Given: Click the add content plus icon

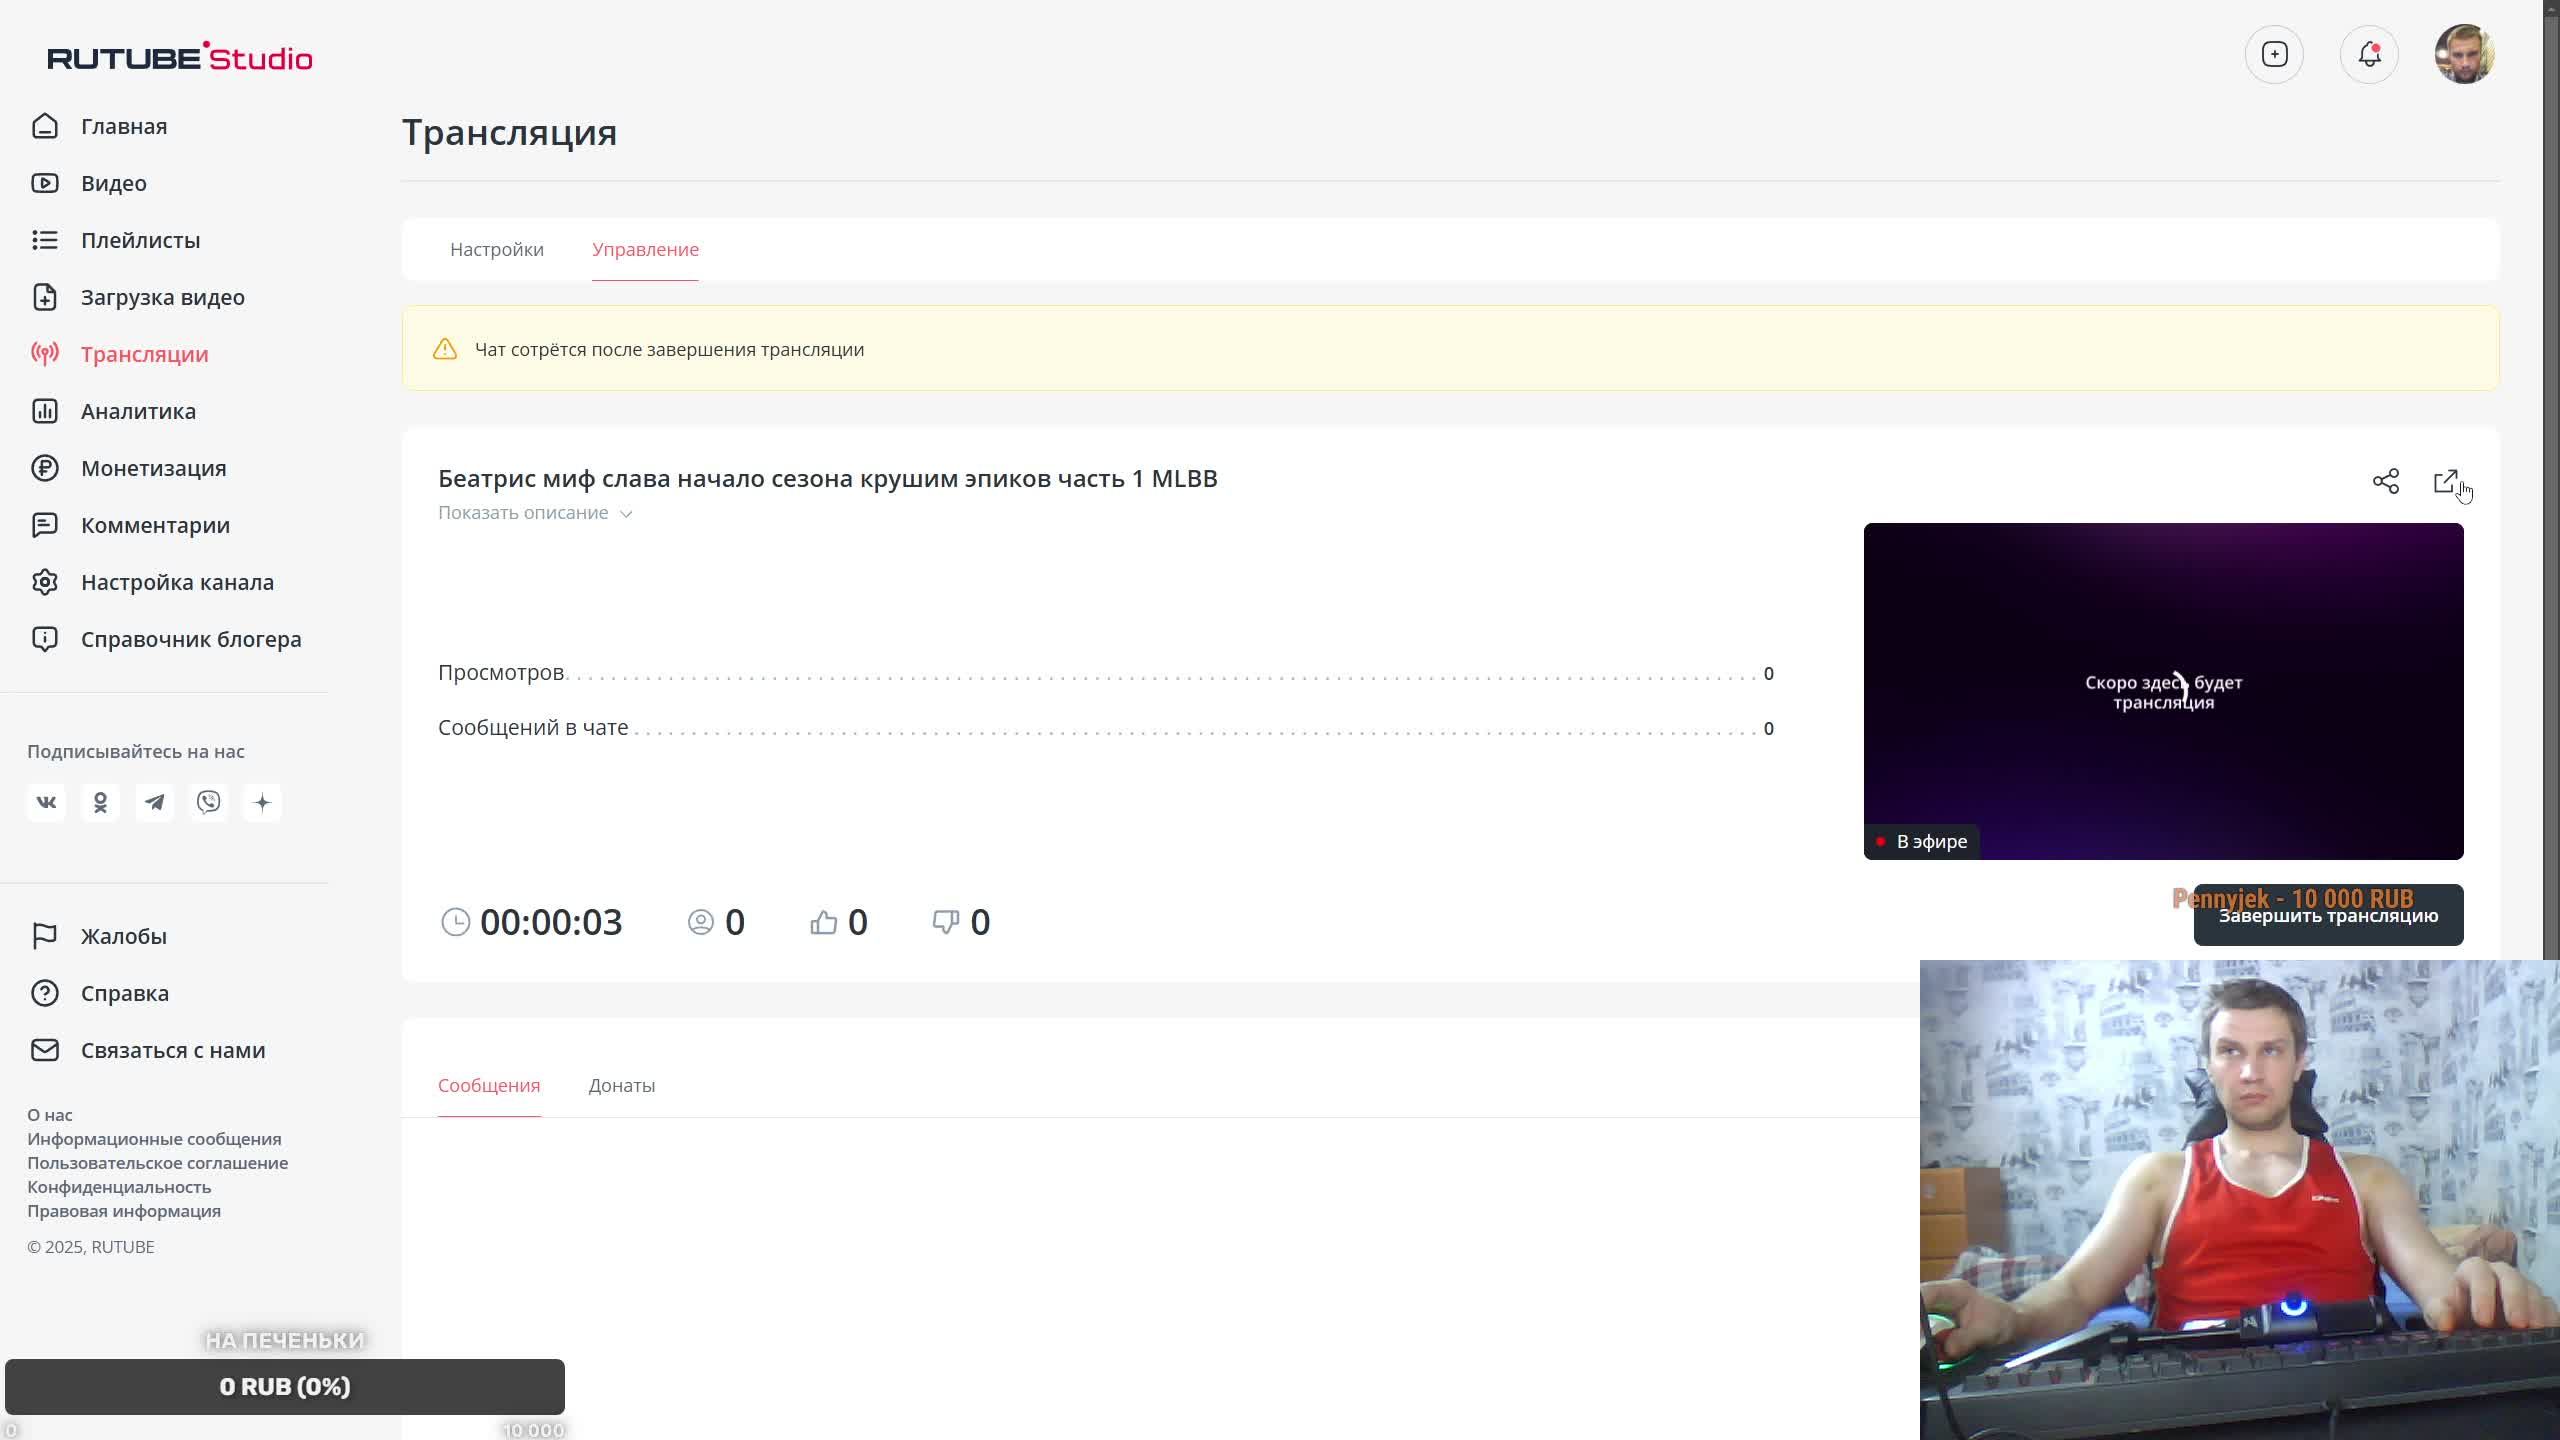Looking at the screenshot, I should click(x=2274, y=54).
